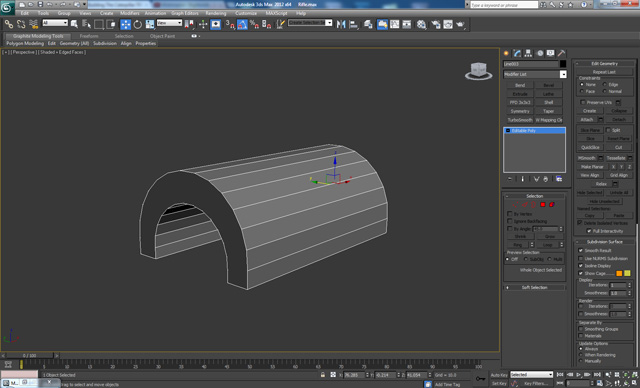Select Polygon sub-object level icon
Viewport: 640px width, 388px height.
[543, 204]
